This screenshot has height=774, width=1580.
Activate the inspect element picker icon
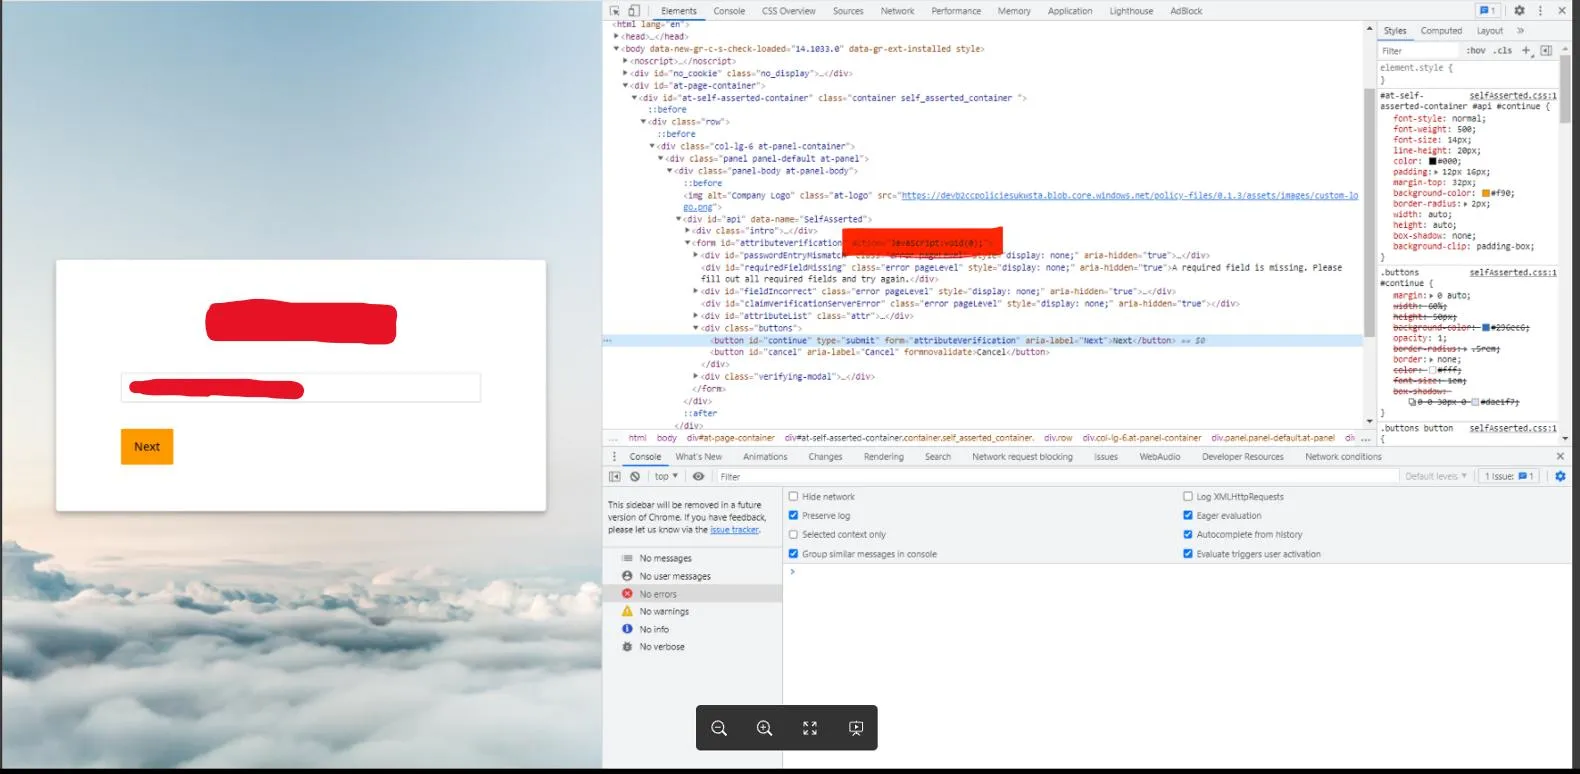615,11
